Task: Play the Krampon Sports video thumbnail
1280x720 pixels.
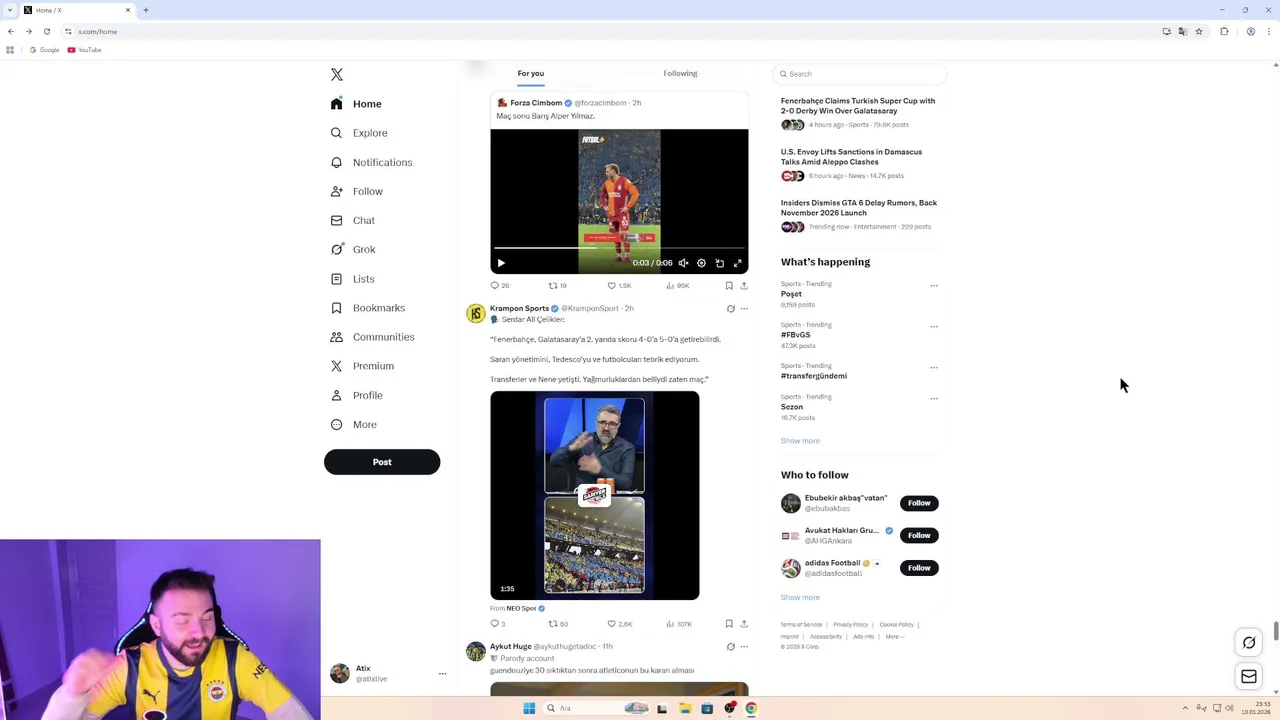Action: click(x=595, y=495)
